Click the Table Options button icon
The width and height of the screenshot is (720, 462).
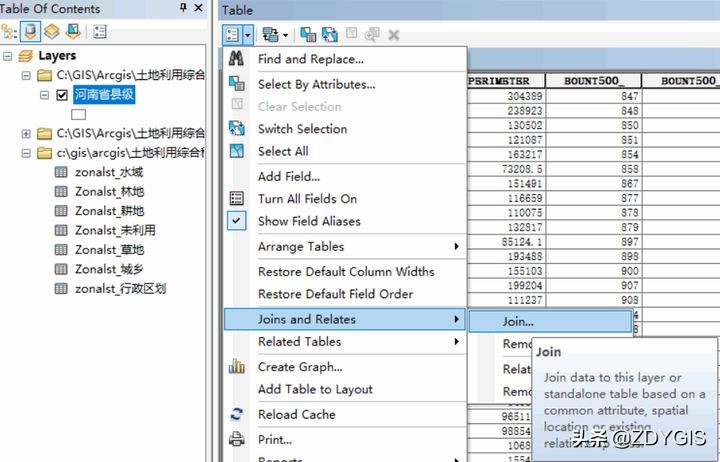(233, 34)
